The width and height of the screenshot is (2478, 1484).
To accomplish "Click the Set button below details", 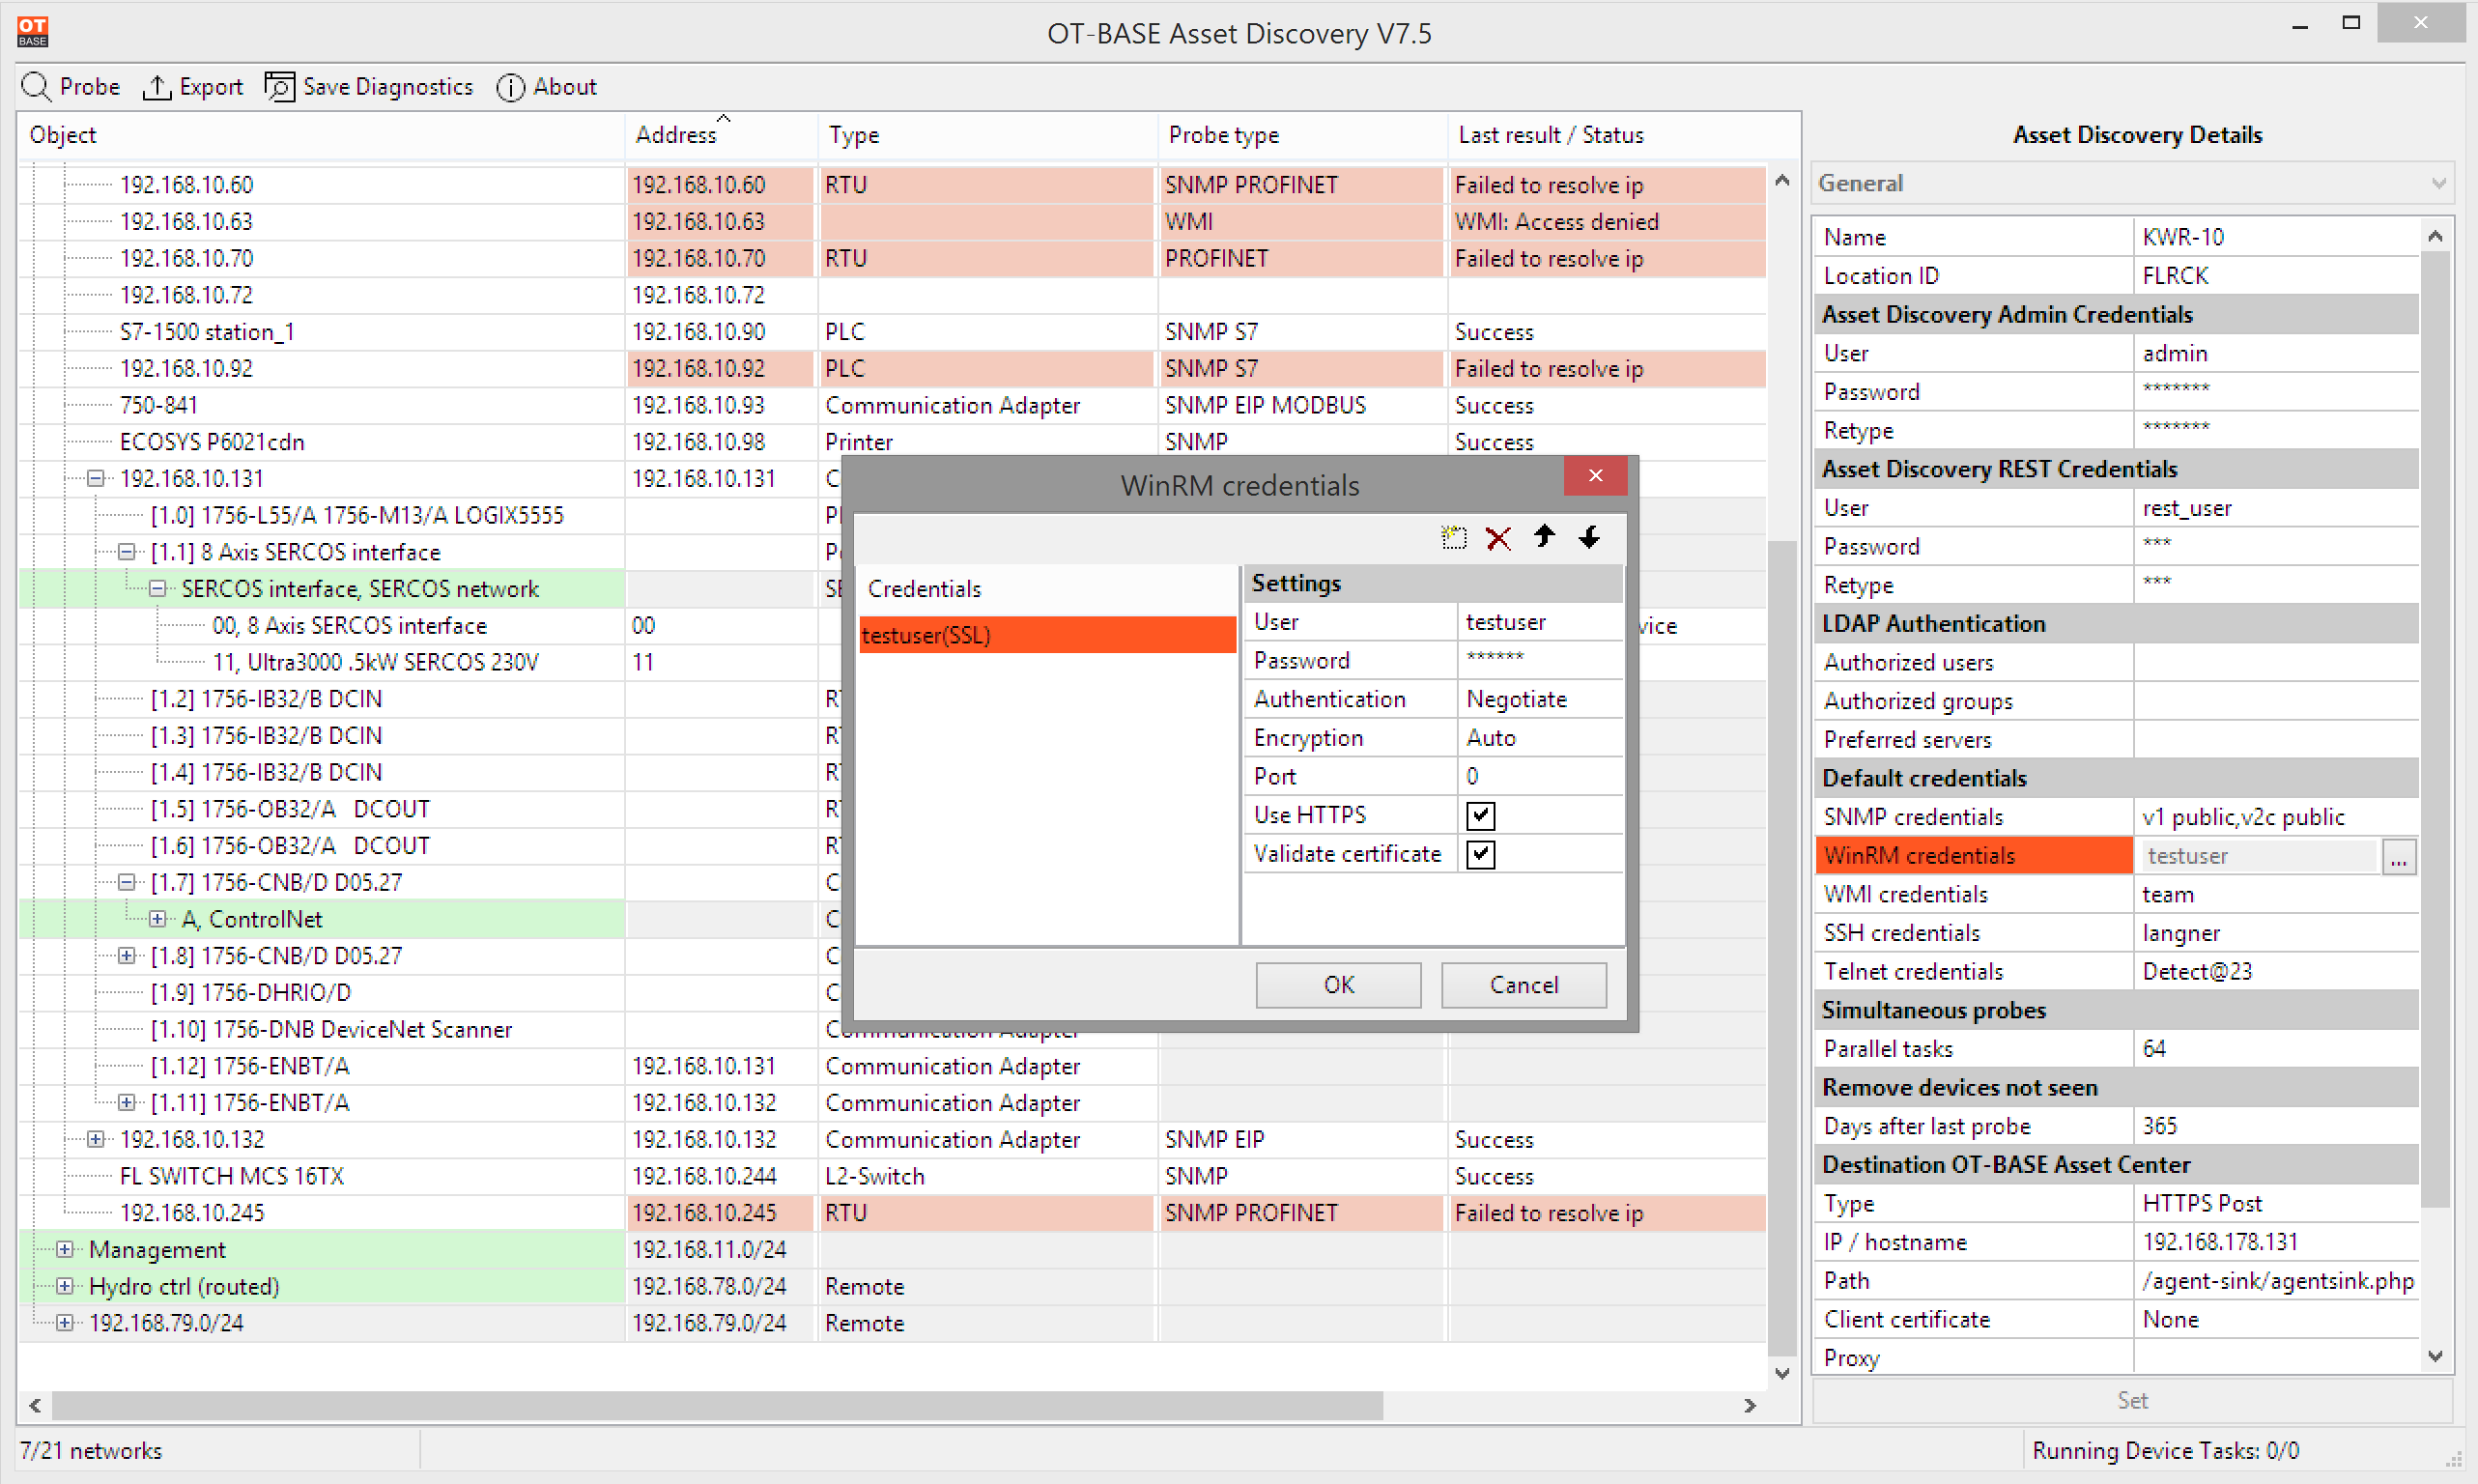I will point(2132,1400).
